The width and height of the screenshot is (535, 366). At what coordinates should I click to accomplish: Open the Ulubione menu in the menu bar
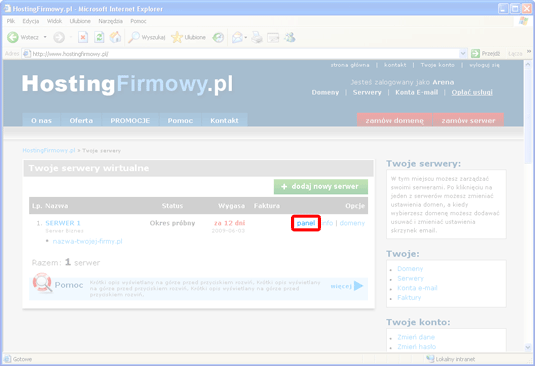(x=80, y=21)
